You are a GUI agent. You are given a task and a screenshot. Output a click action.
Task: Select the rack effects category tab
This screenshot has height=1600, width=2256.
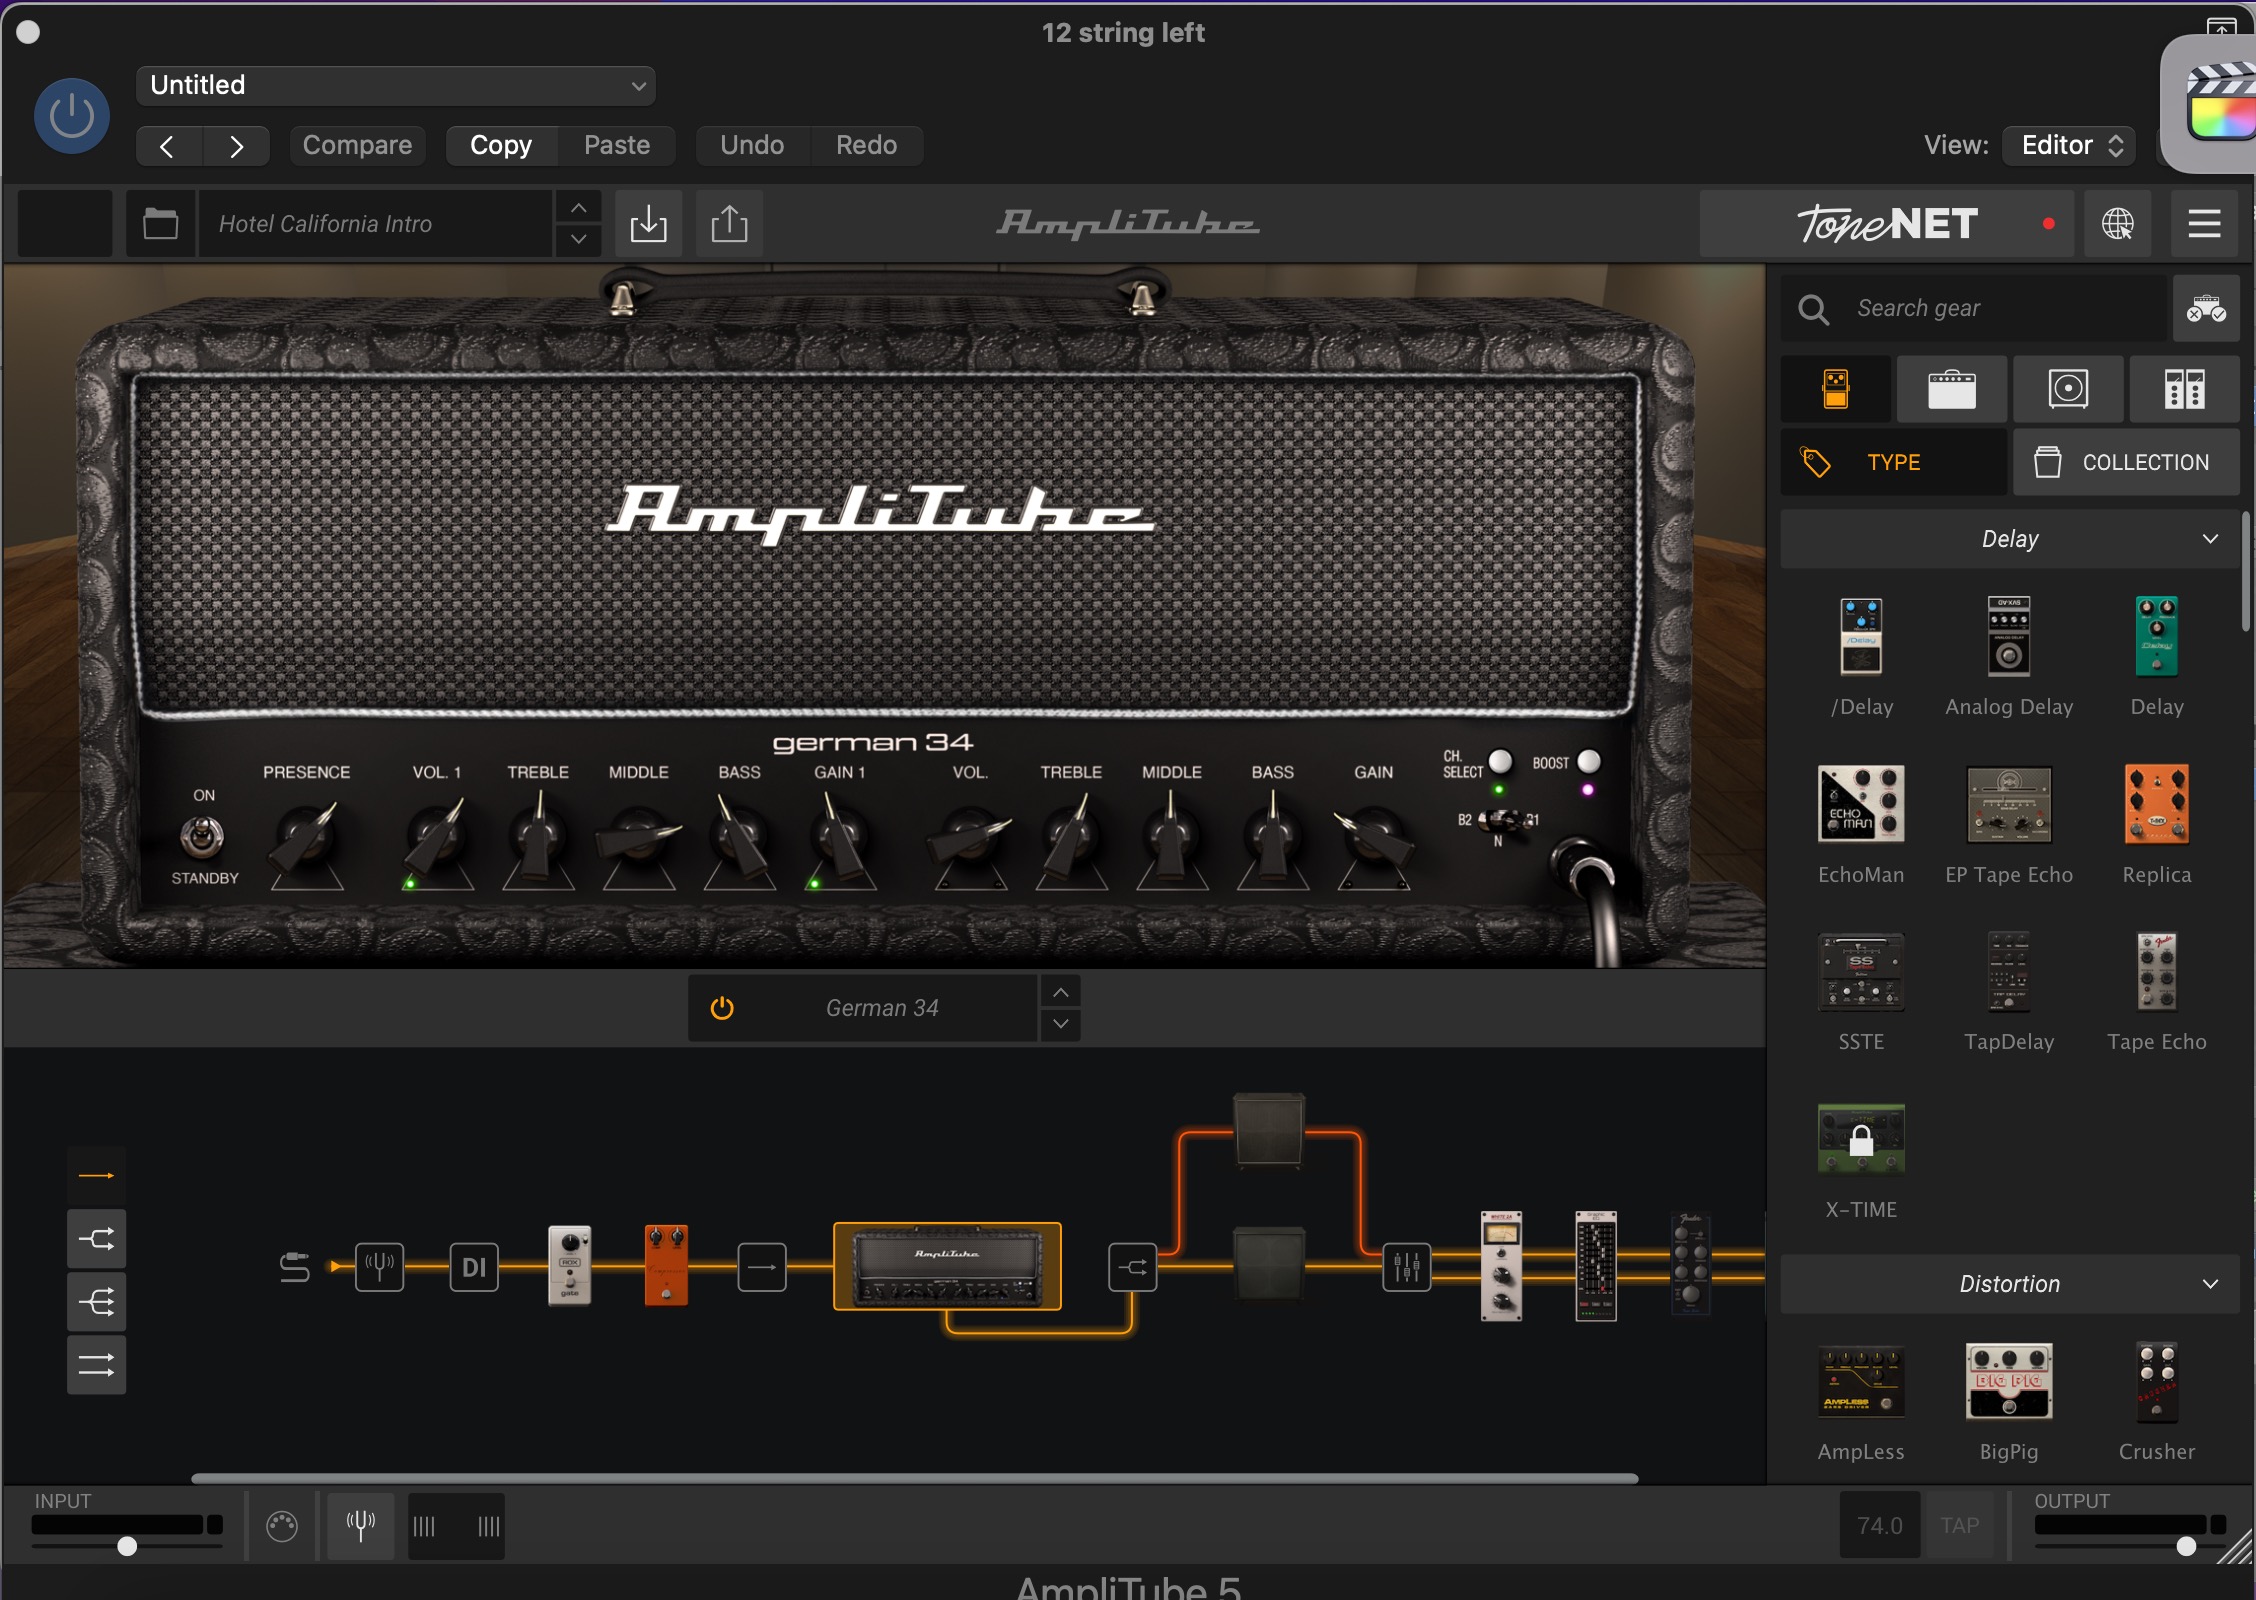point(2185,389)
